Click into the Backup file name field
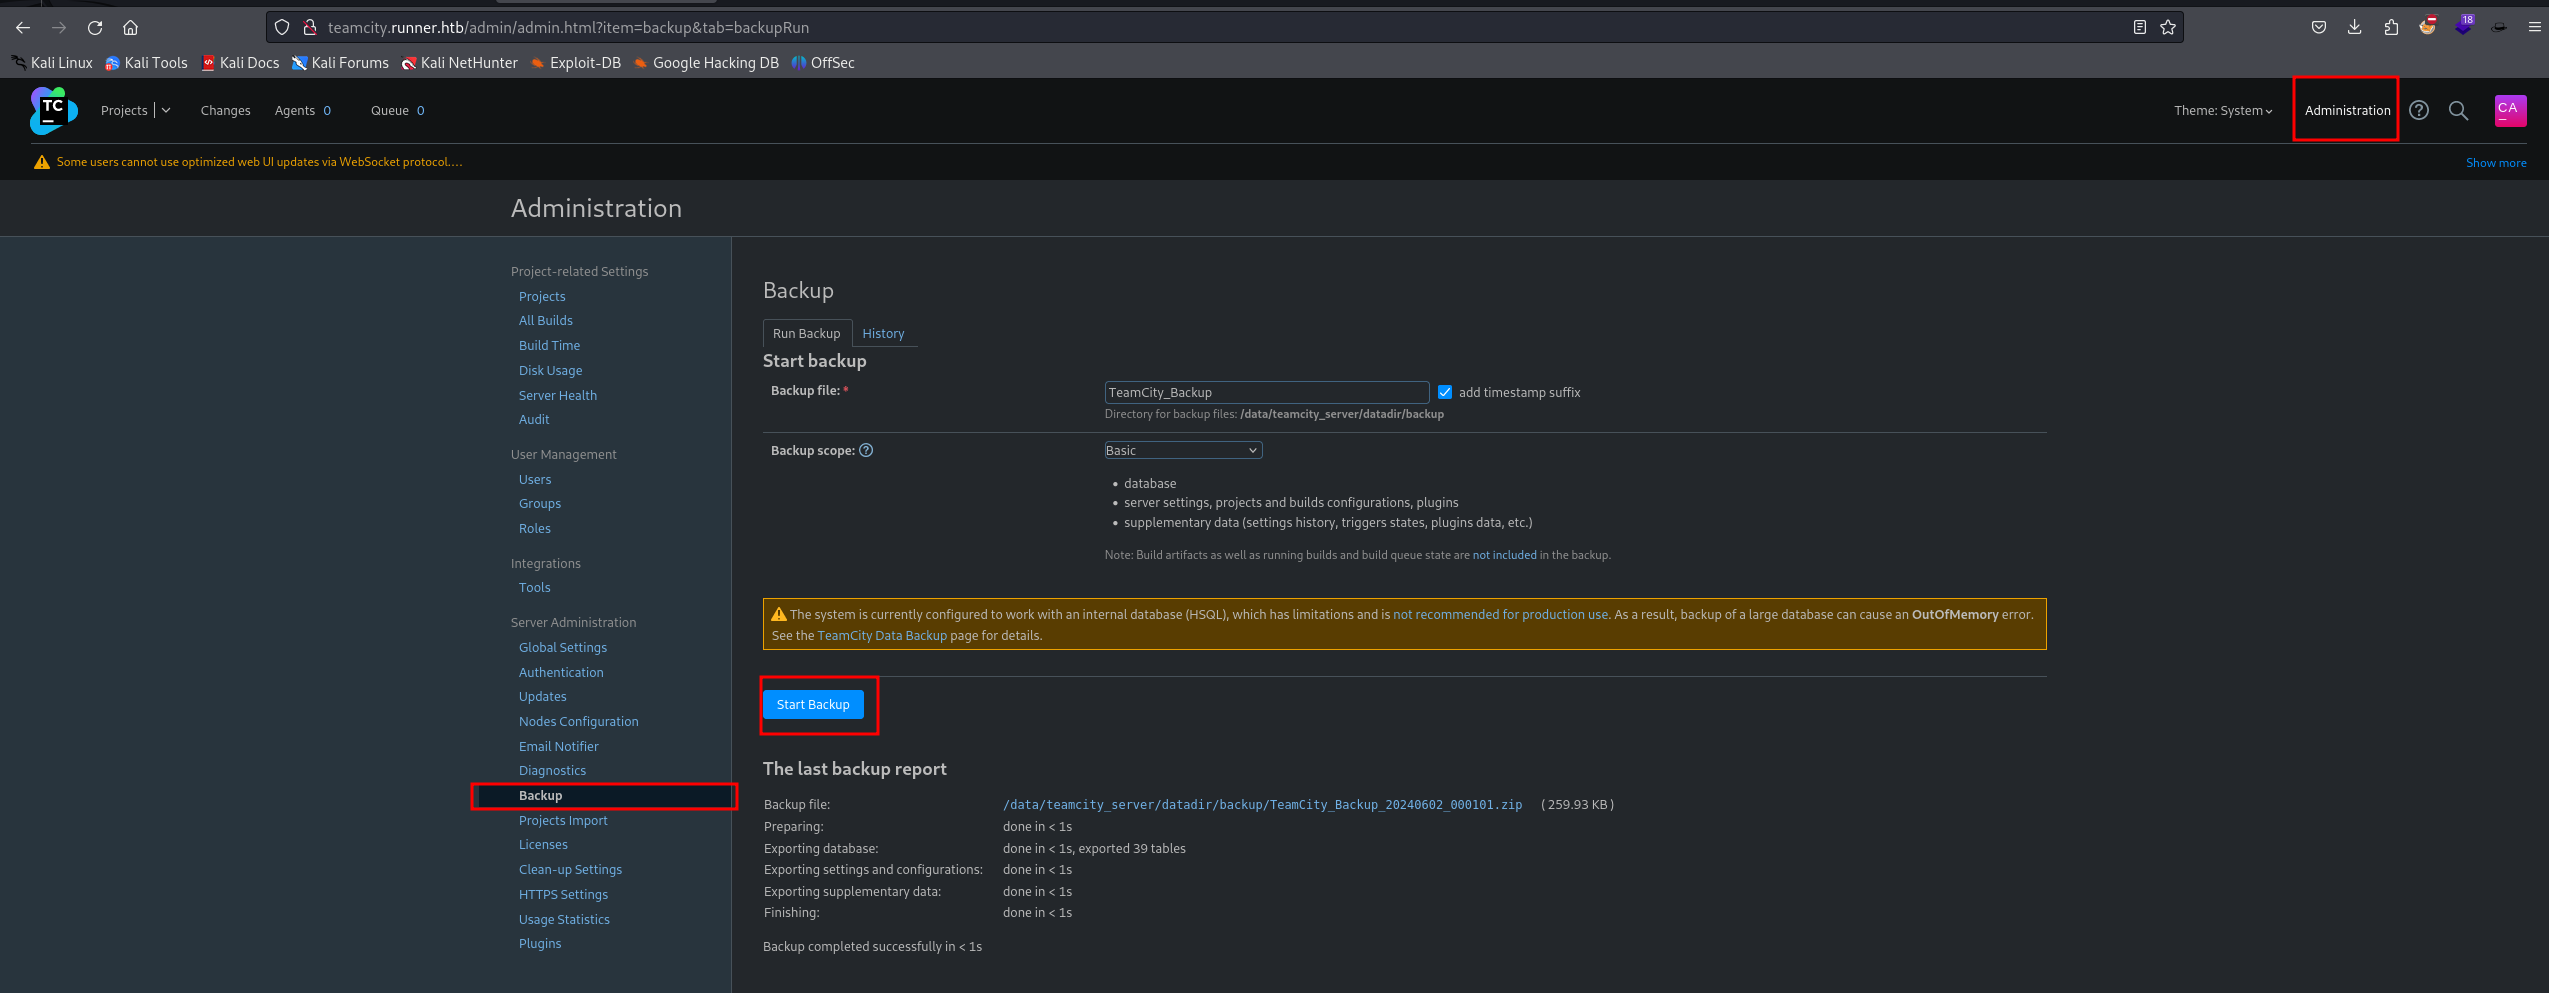The height and width of the screenshot is (993, 2549). (1266, 392)
